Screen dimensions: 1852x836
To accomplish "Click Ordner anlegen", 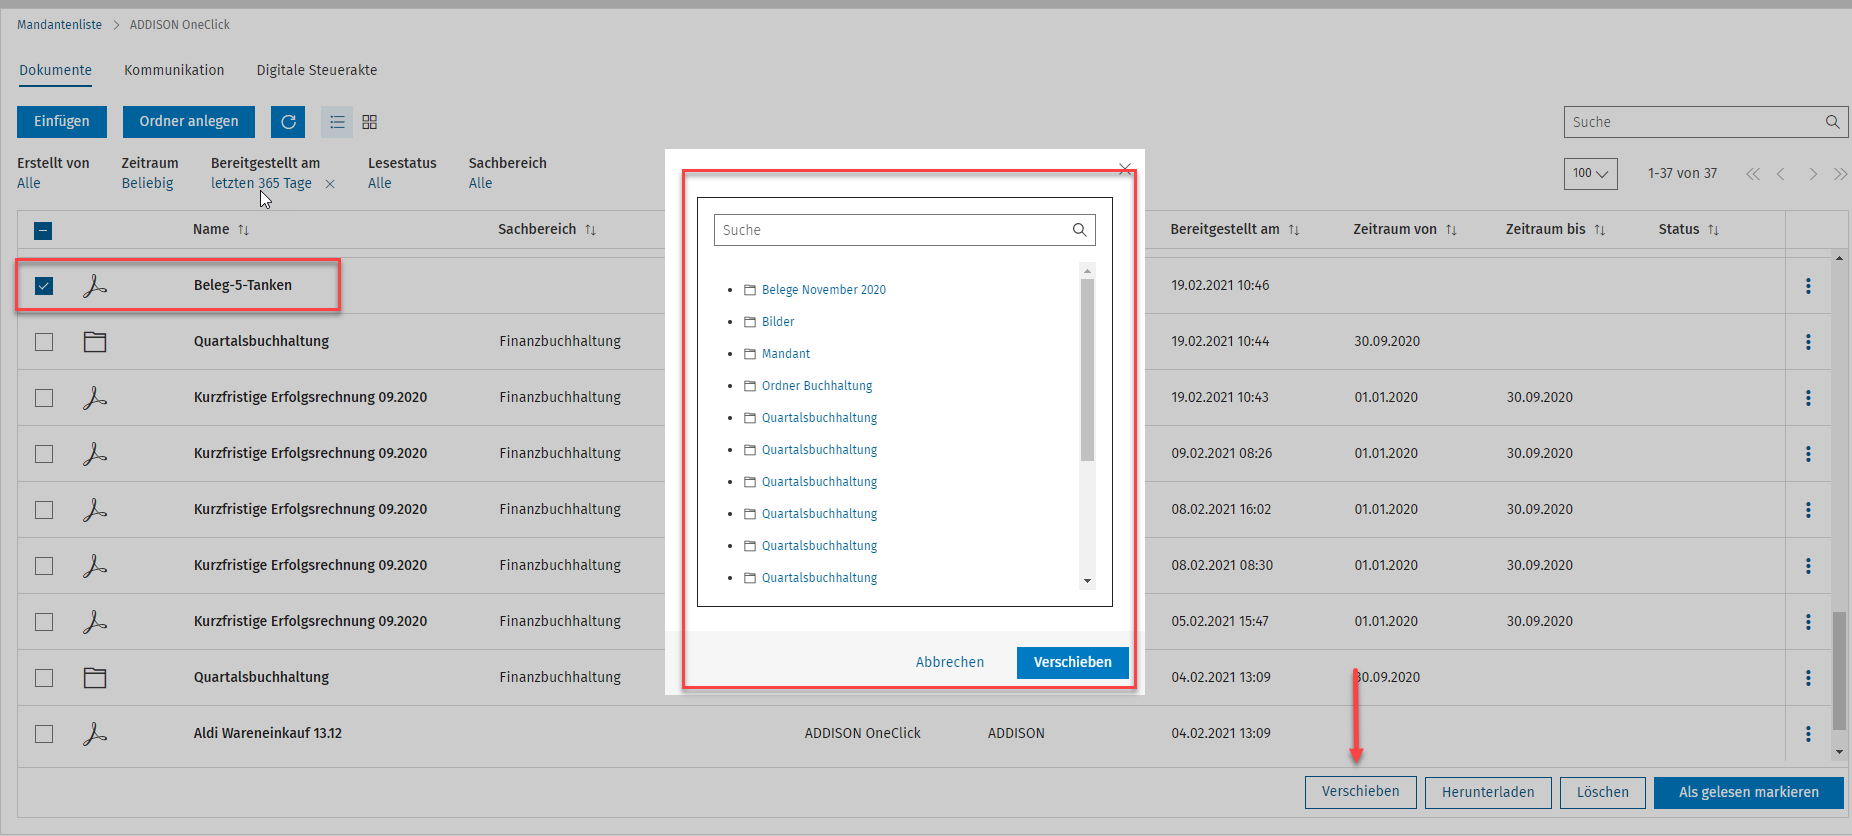I will 189,122.
